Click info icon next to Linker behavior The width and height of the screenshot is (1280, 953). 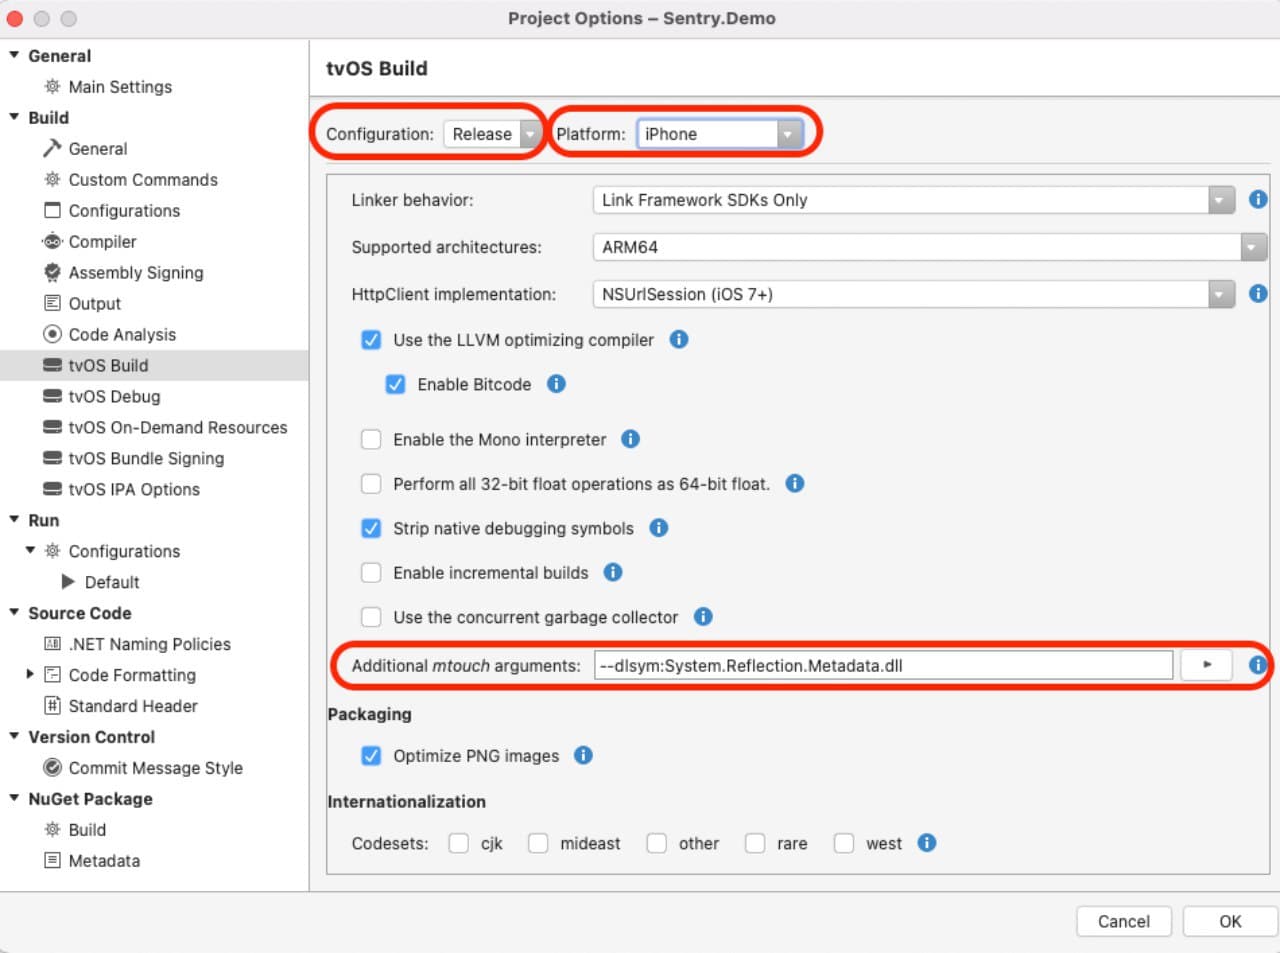[1257, 199]
